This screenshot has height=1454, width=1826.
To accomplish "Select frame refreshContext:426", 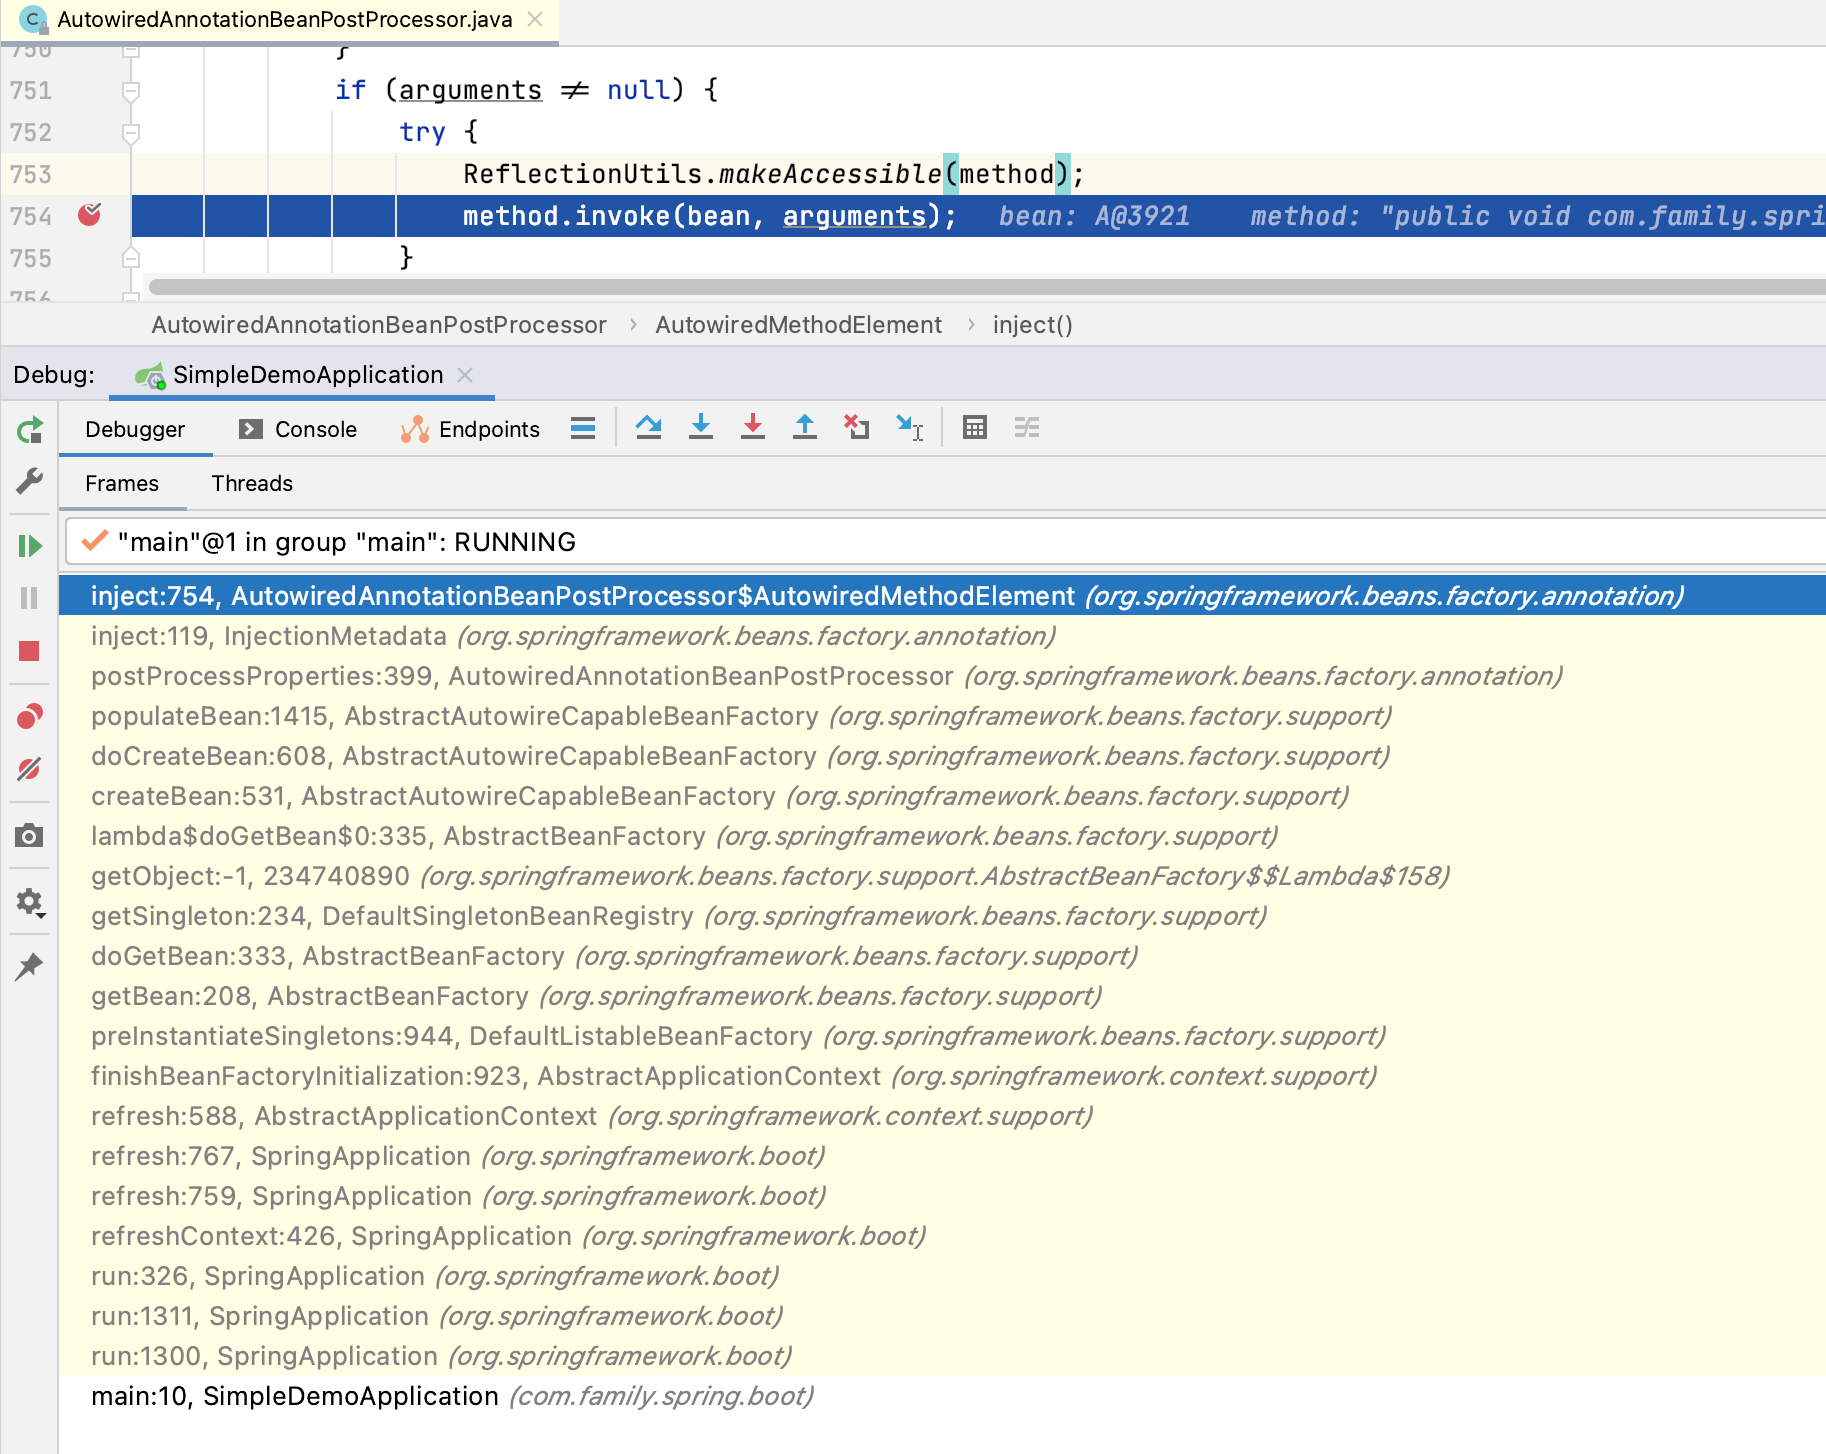I will coord(942,1236).
